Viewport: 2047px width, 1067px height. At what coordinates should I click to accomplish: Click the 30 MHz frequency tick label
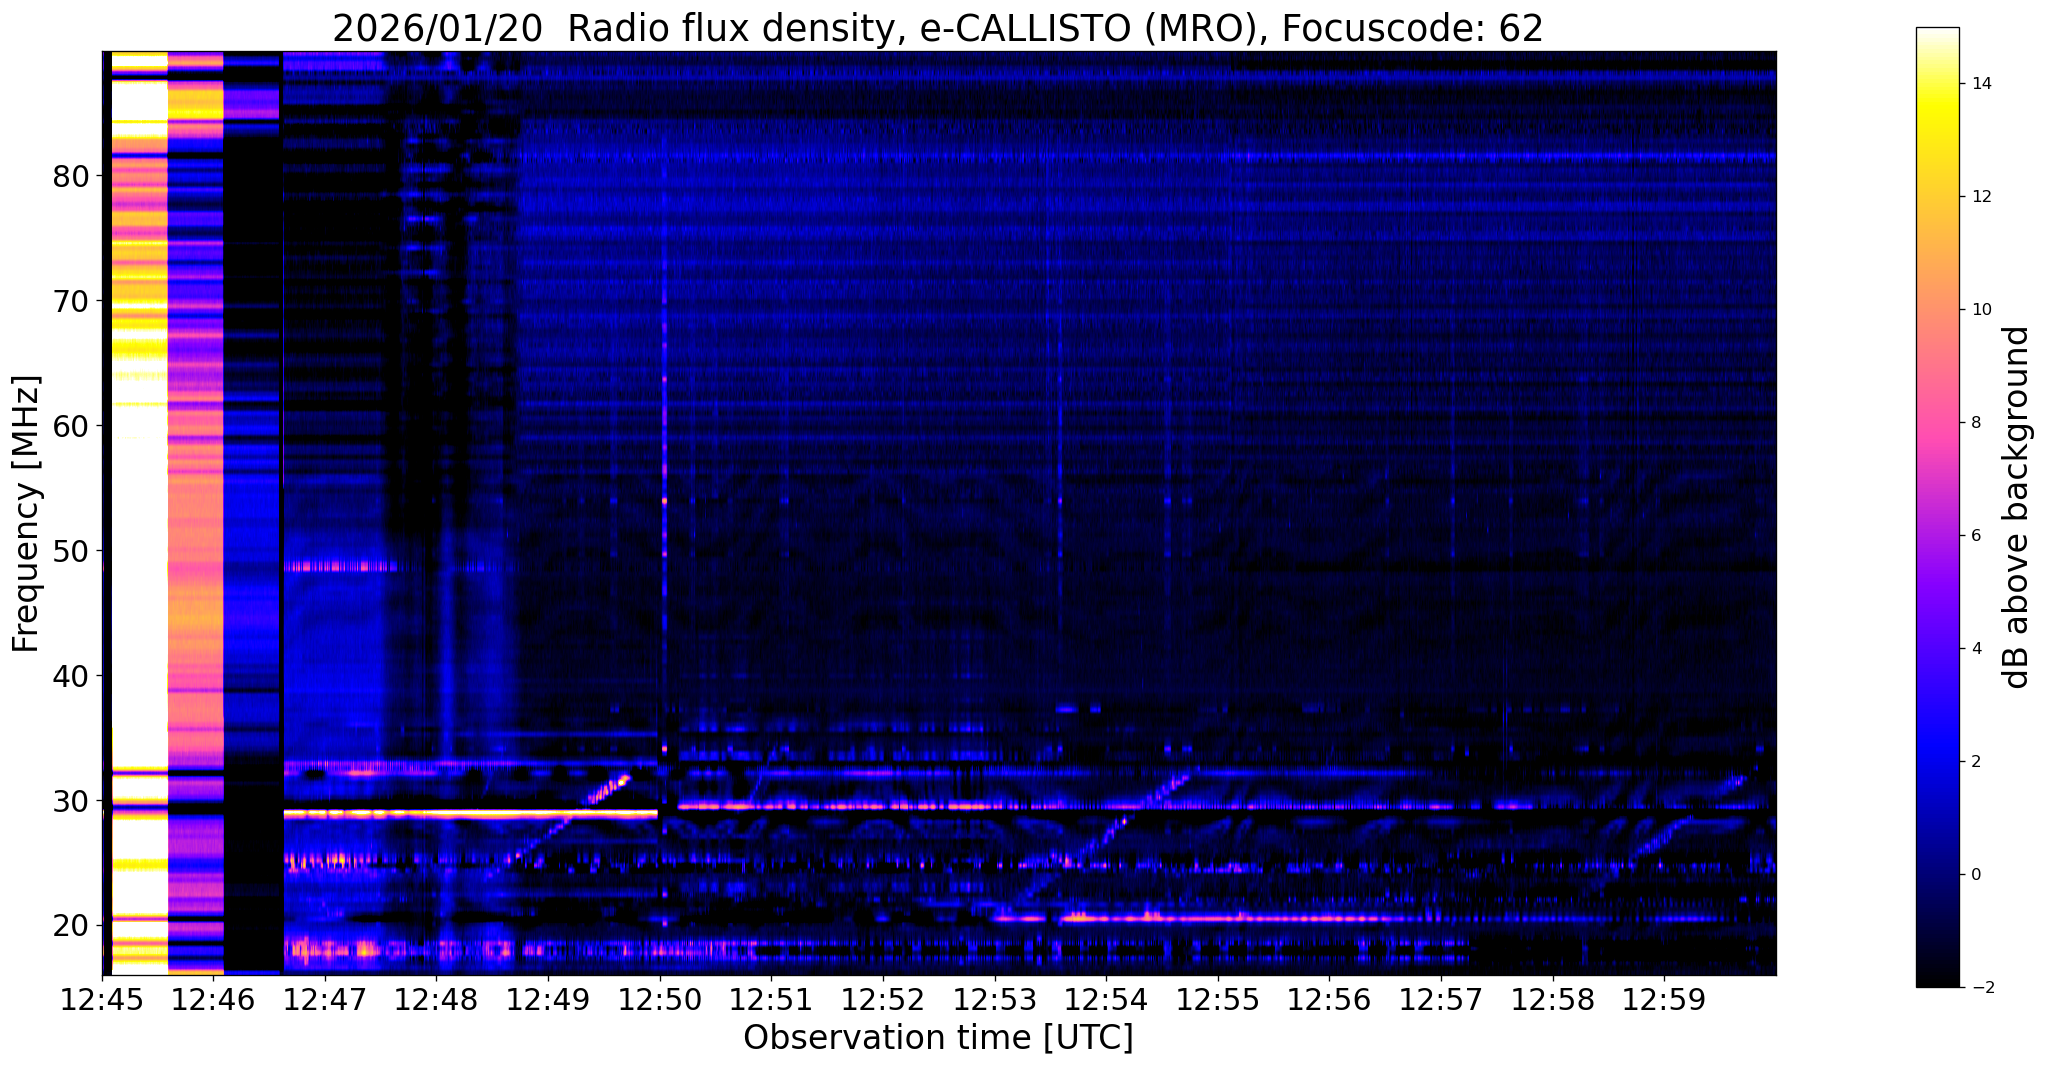click(71, 801)
